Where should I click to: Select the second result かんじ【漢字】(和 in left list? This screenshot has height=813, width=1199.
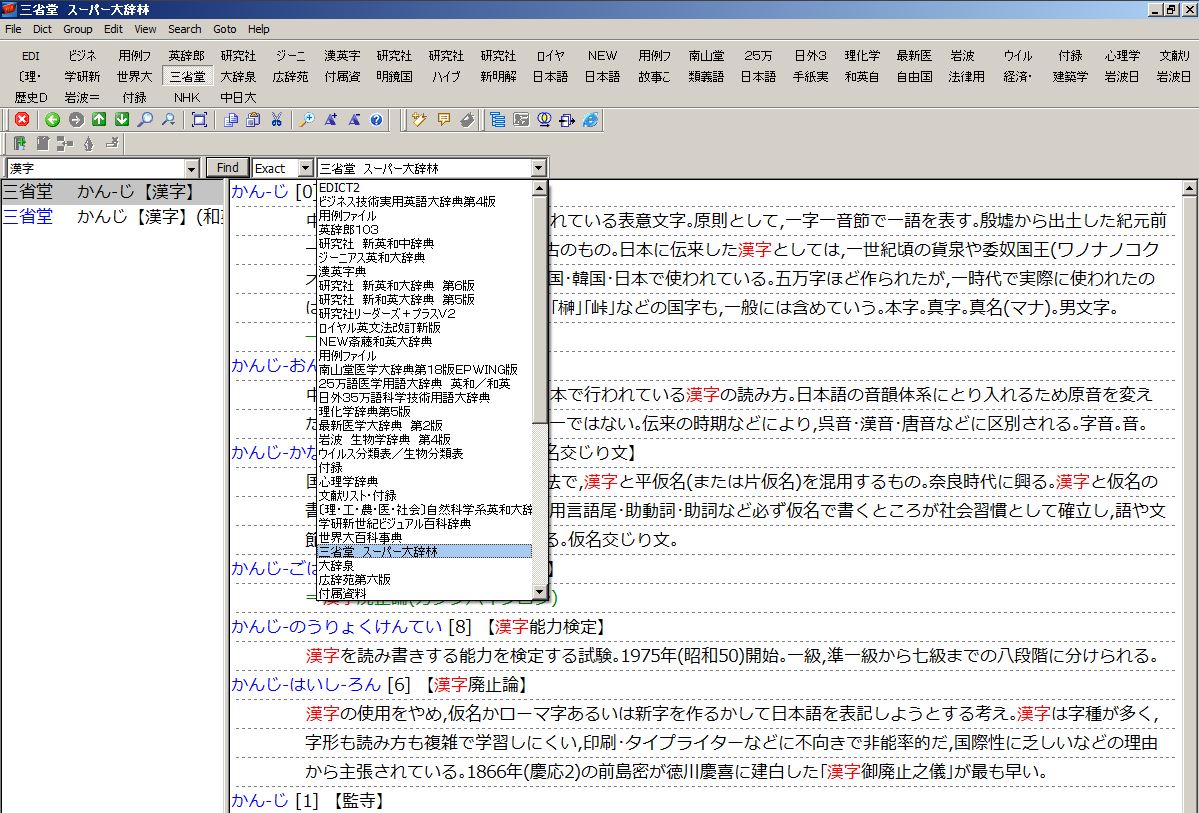(112, 216)
